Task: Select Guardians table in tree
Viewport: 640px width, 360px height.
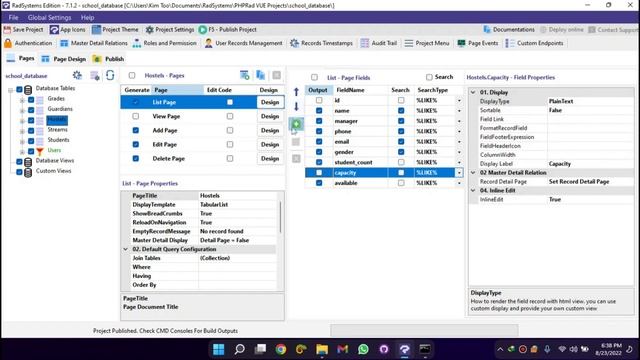Action: pos(60,109)
